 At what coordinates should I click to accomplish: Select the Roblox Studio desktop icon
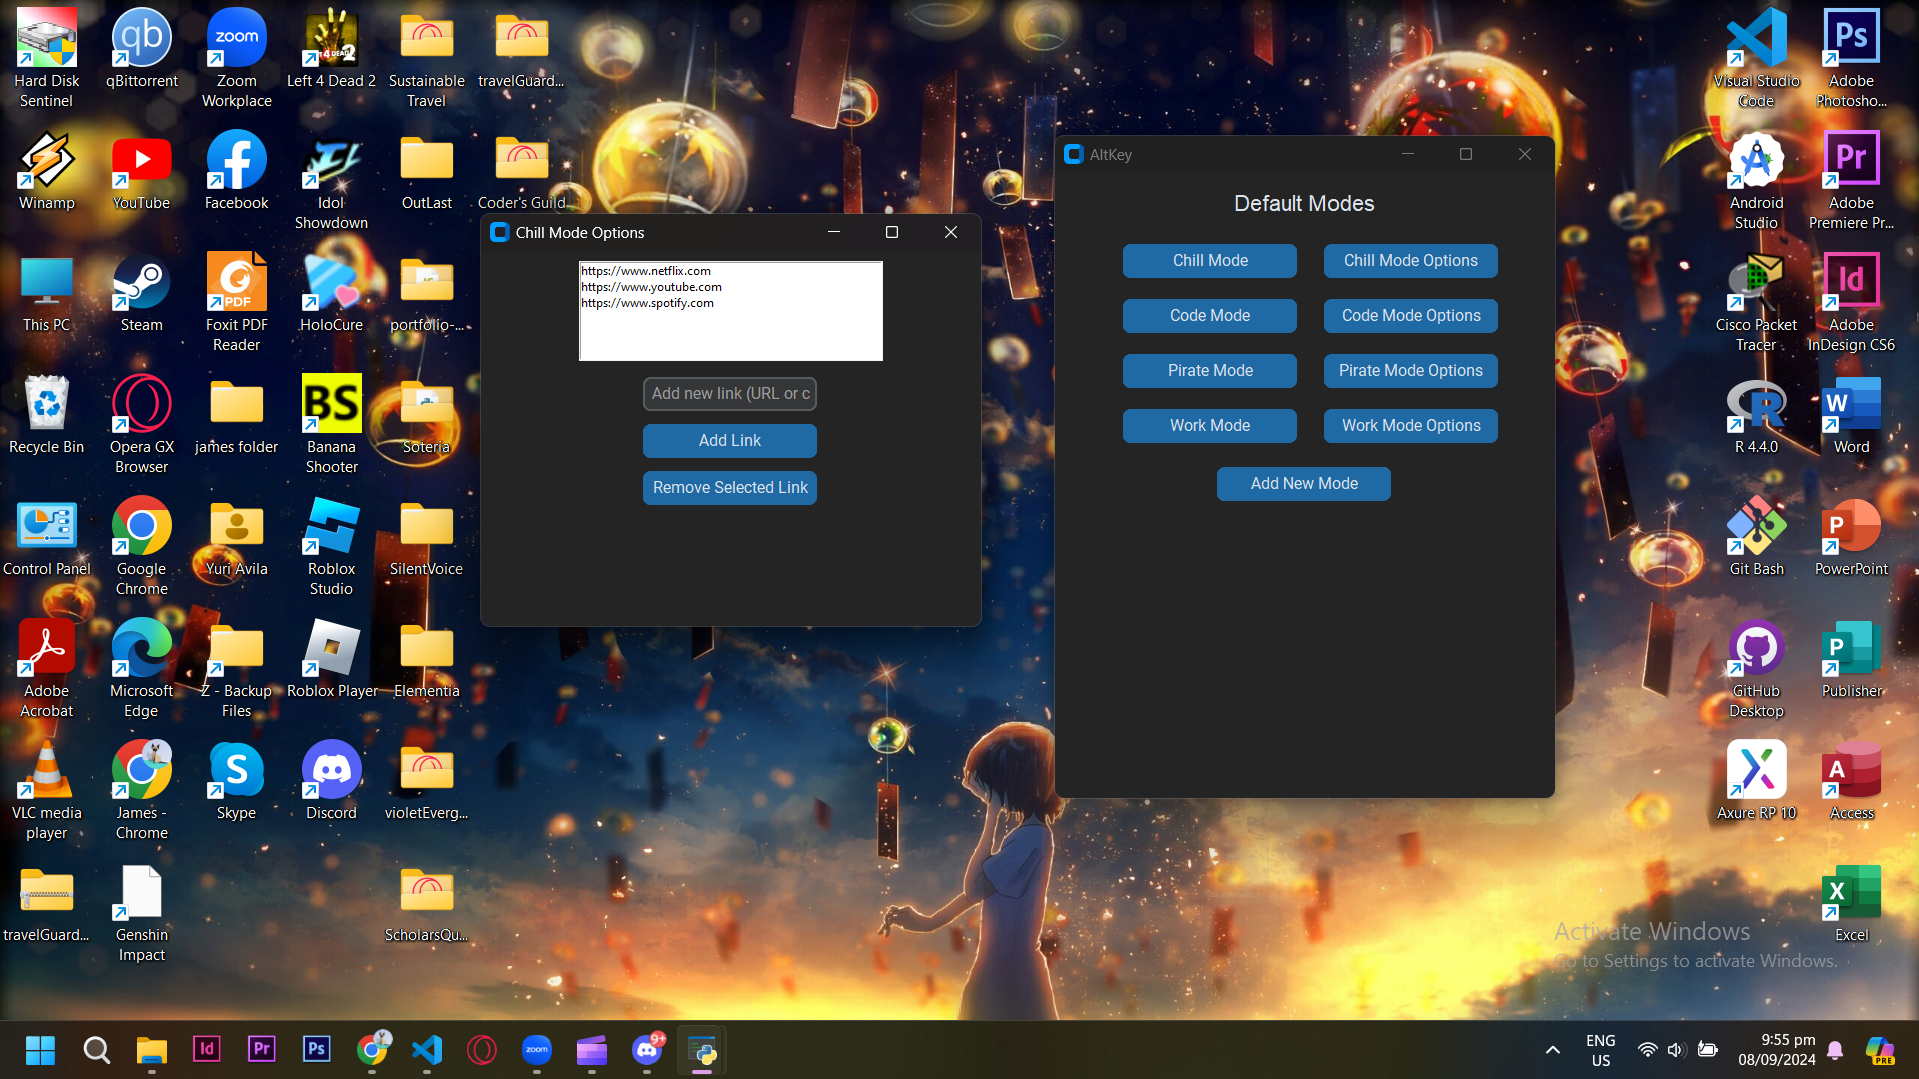pyautogui.click(x=331, y=546)
